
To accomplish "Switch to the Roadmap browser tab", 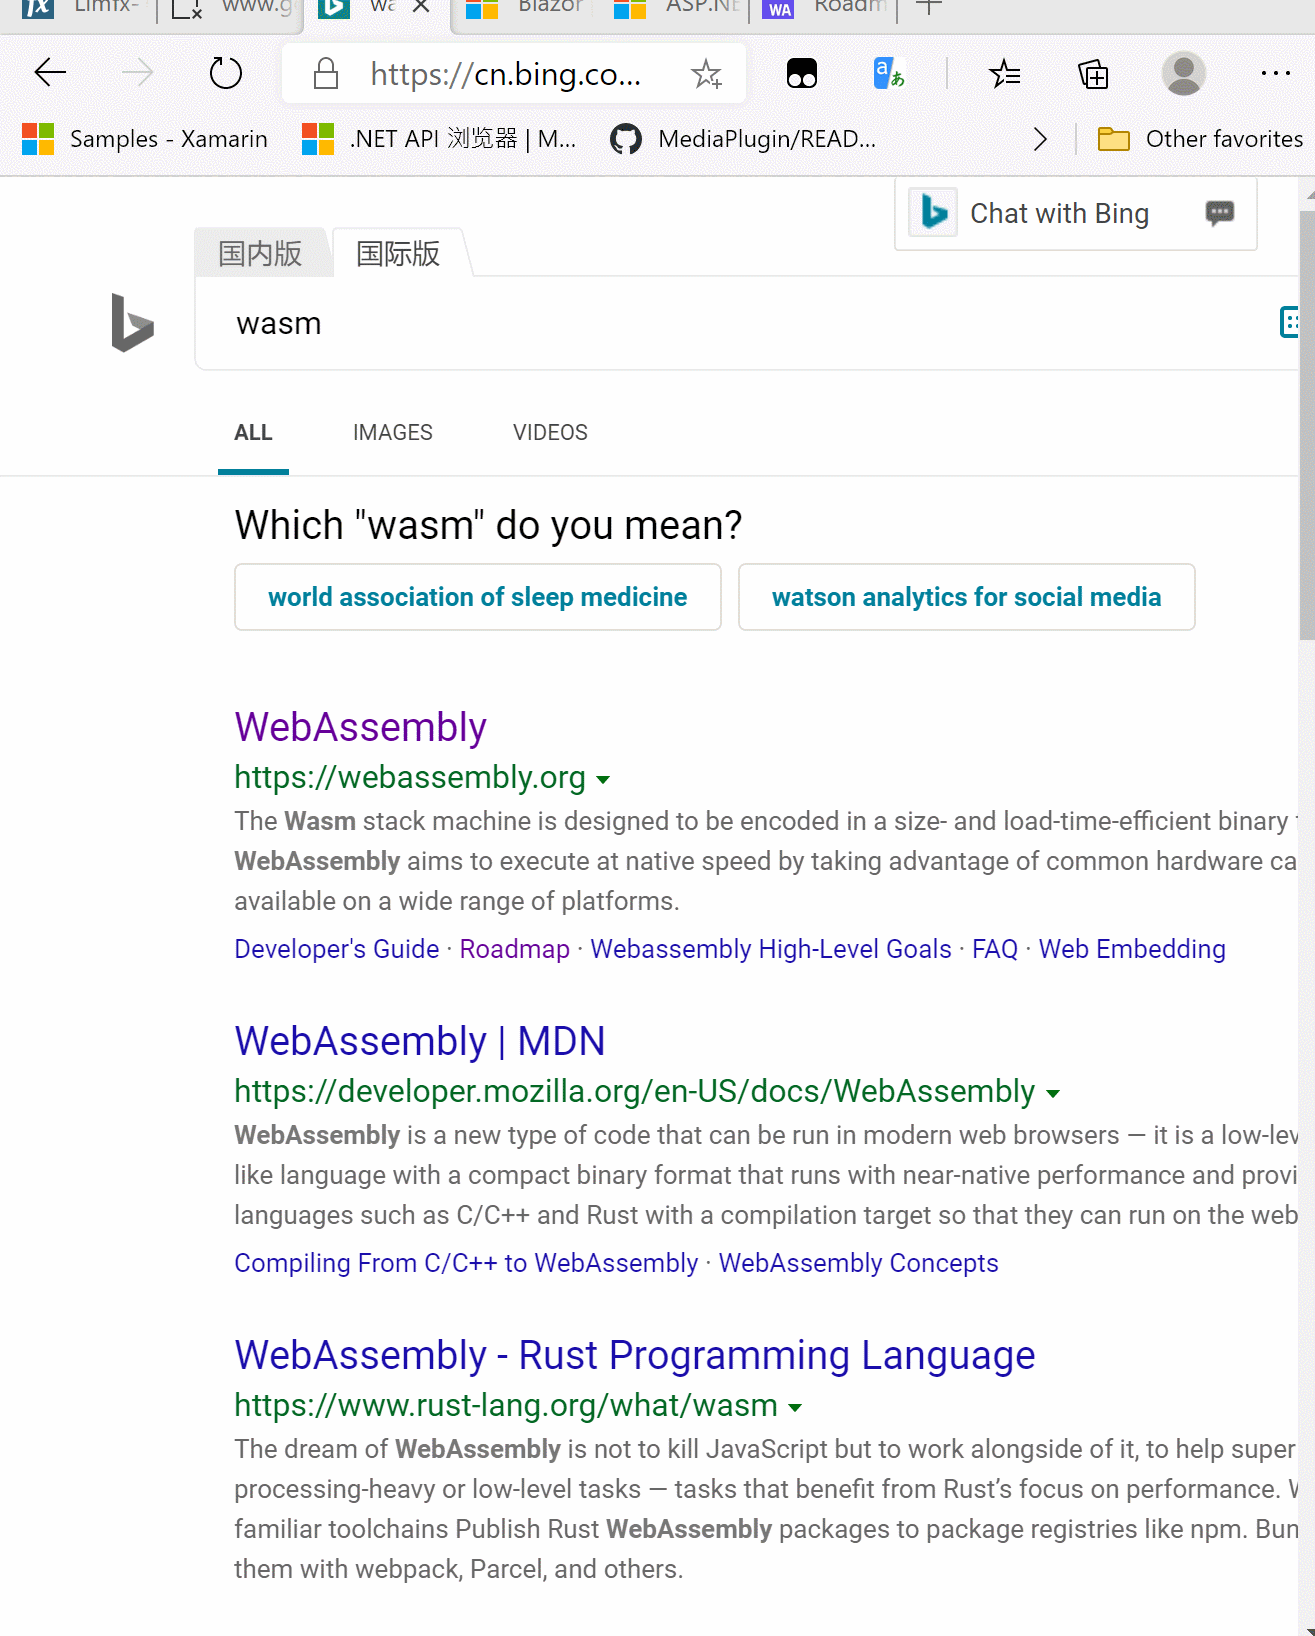I will pos(825,8).
